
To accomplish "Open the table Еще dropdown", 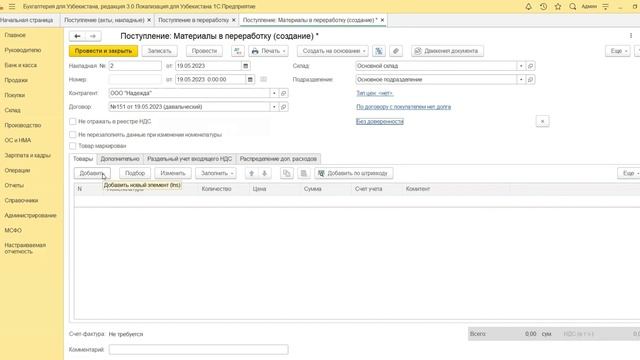I will (629, 173).
